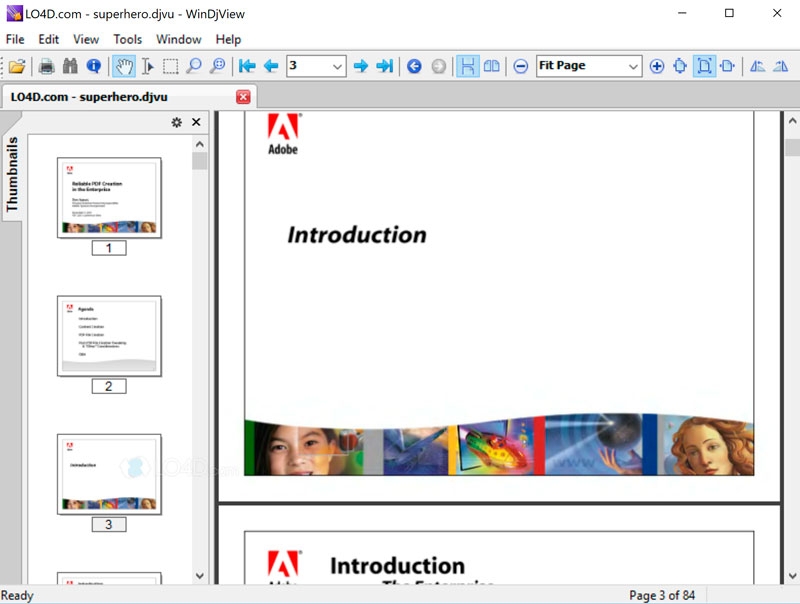Navigate back in view history
Screen dimensions: 800x604
point(414,66)
